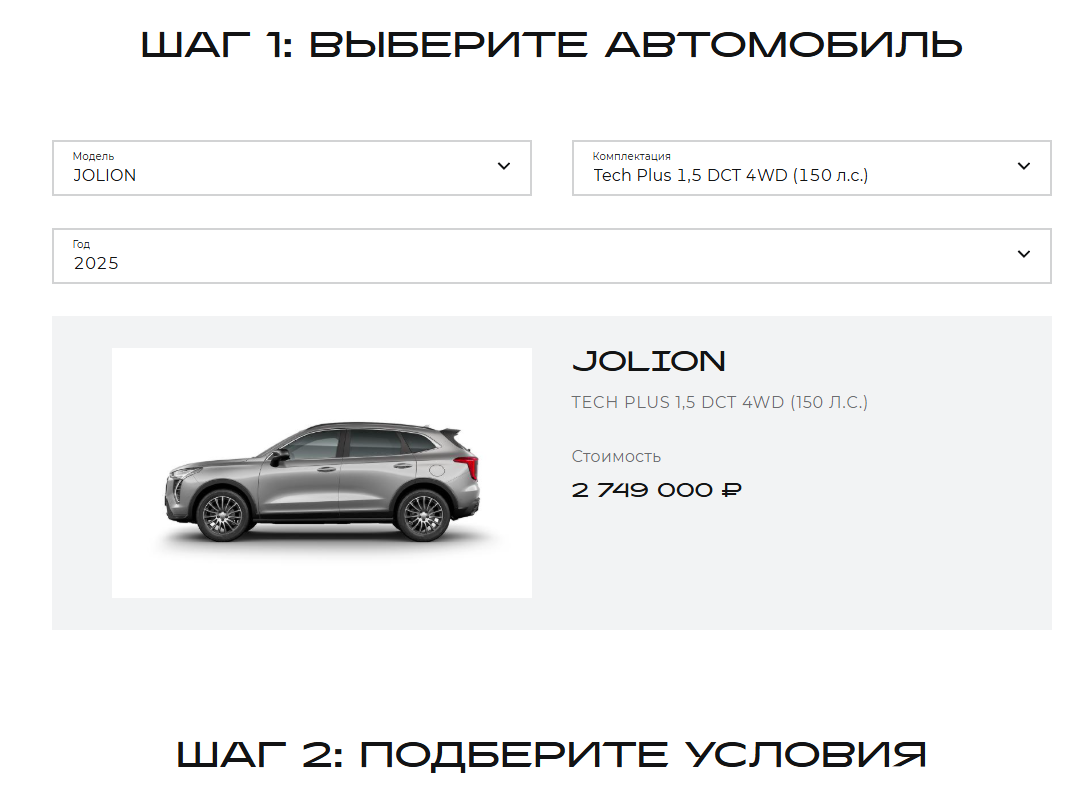Select the JOLION value in the Модель field
Image resolution: width=1083 pixels, height=790 pixels.
pos(105,175)
